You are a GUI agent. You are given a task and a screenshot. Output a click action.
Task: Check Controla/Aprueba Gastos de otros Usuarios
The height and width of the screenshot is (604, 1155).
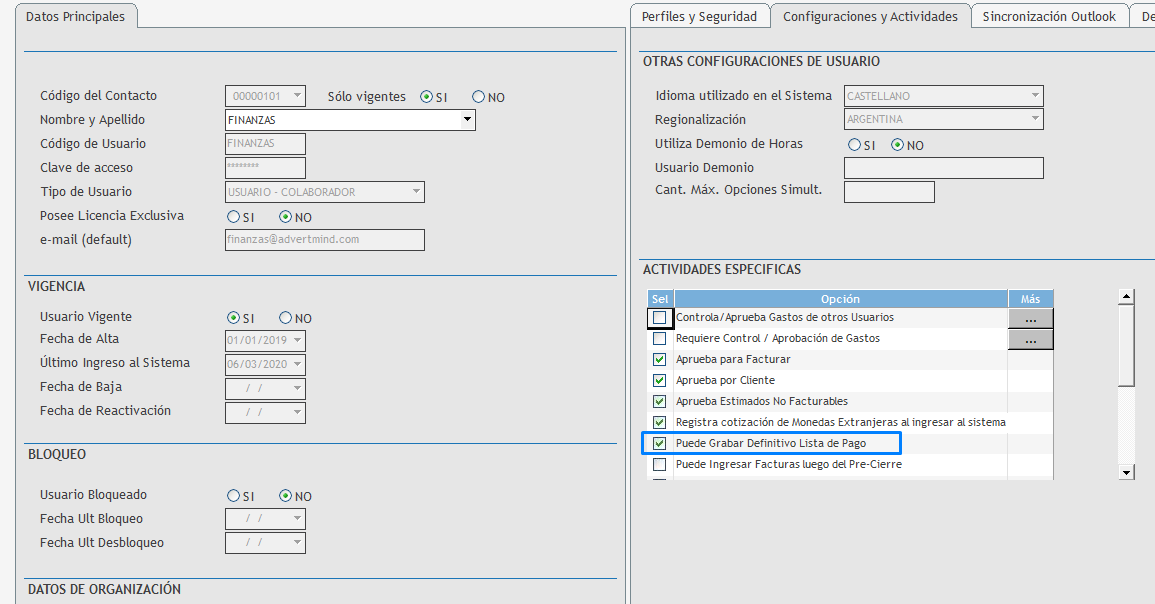coord(659,318)
